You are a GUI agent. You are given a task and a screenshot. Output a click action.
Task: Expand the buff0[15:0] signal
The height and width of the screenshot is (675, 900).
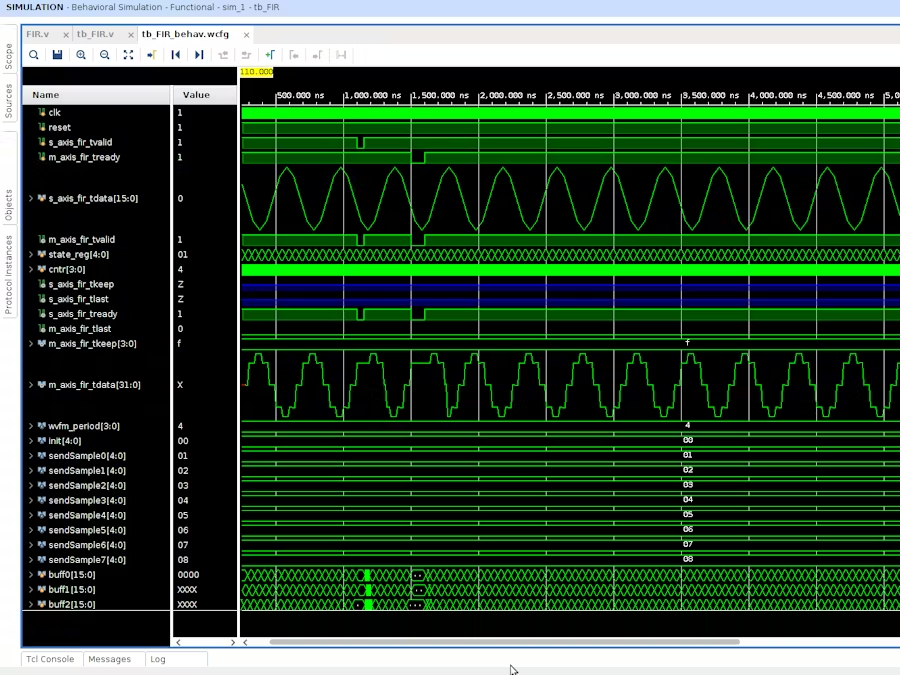pos(31,575)
